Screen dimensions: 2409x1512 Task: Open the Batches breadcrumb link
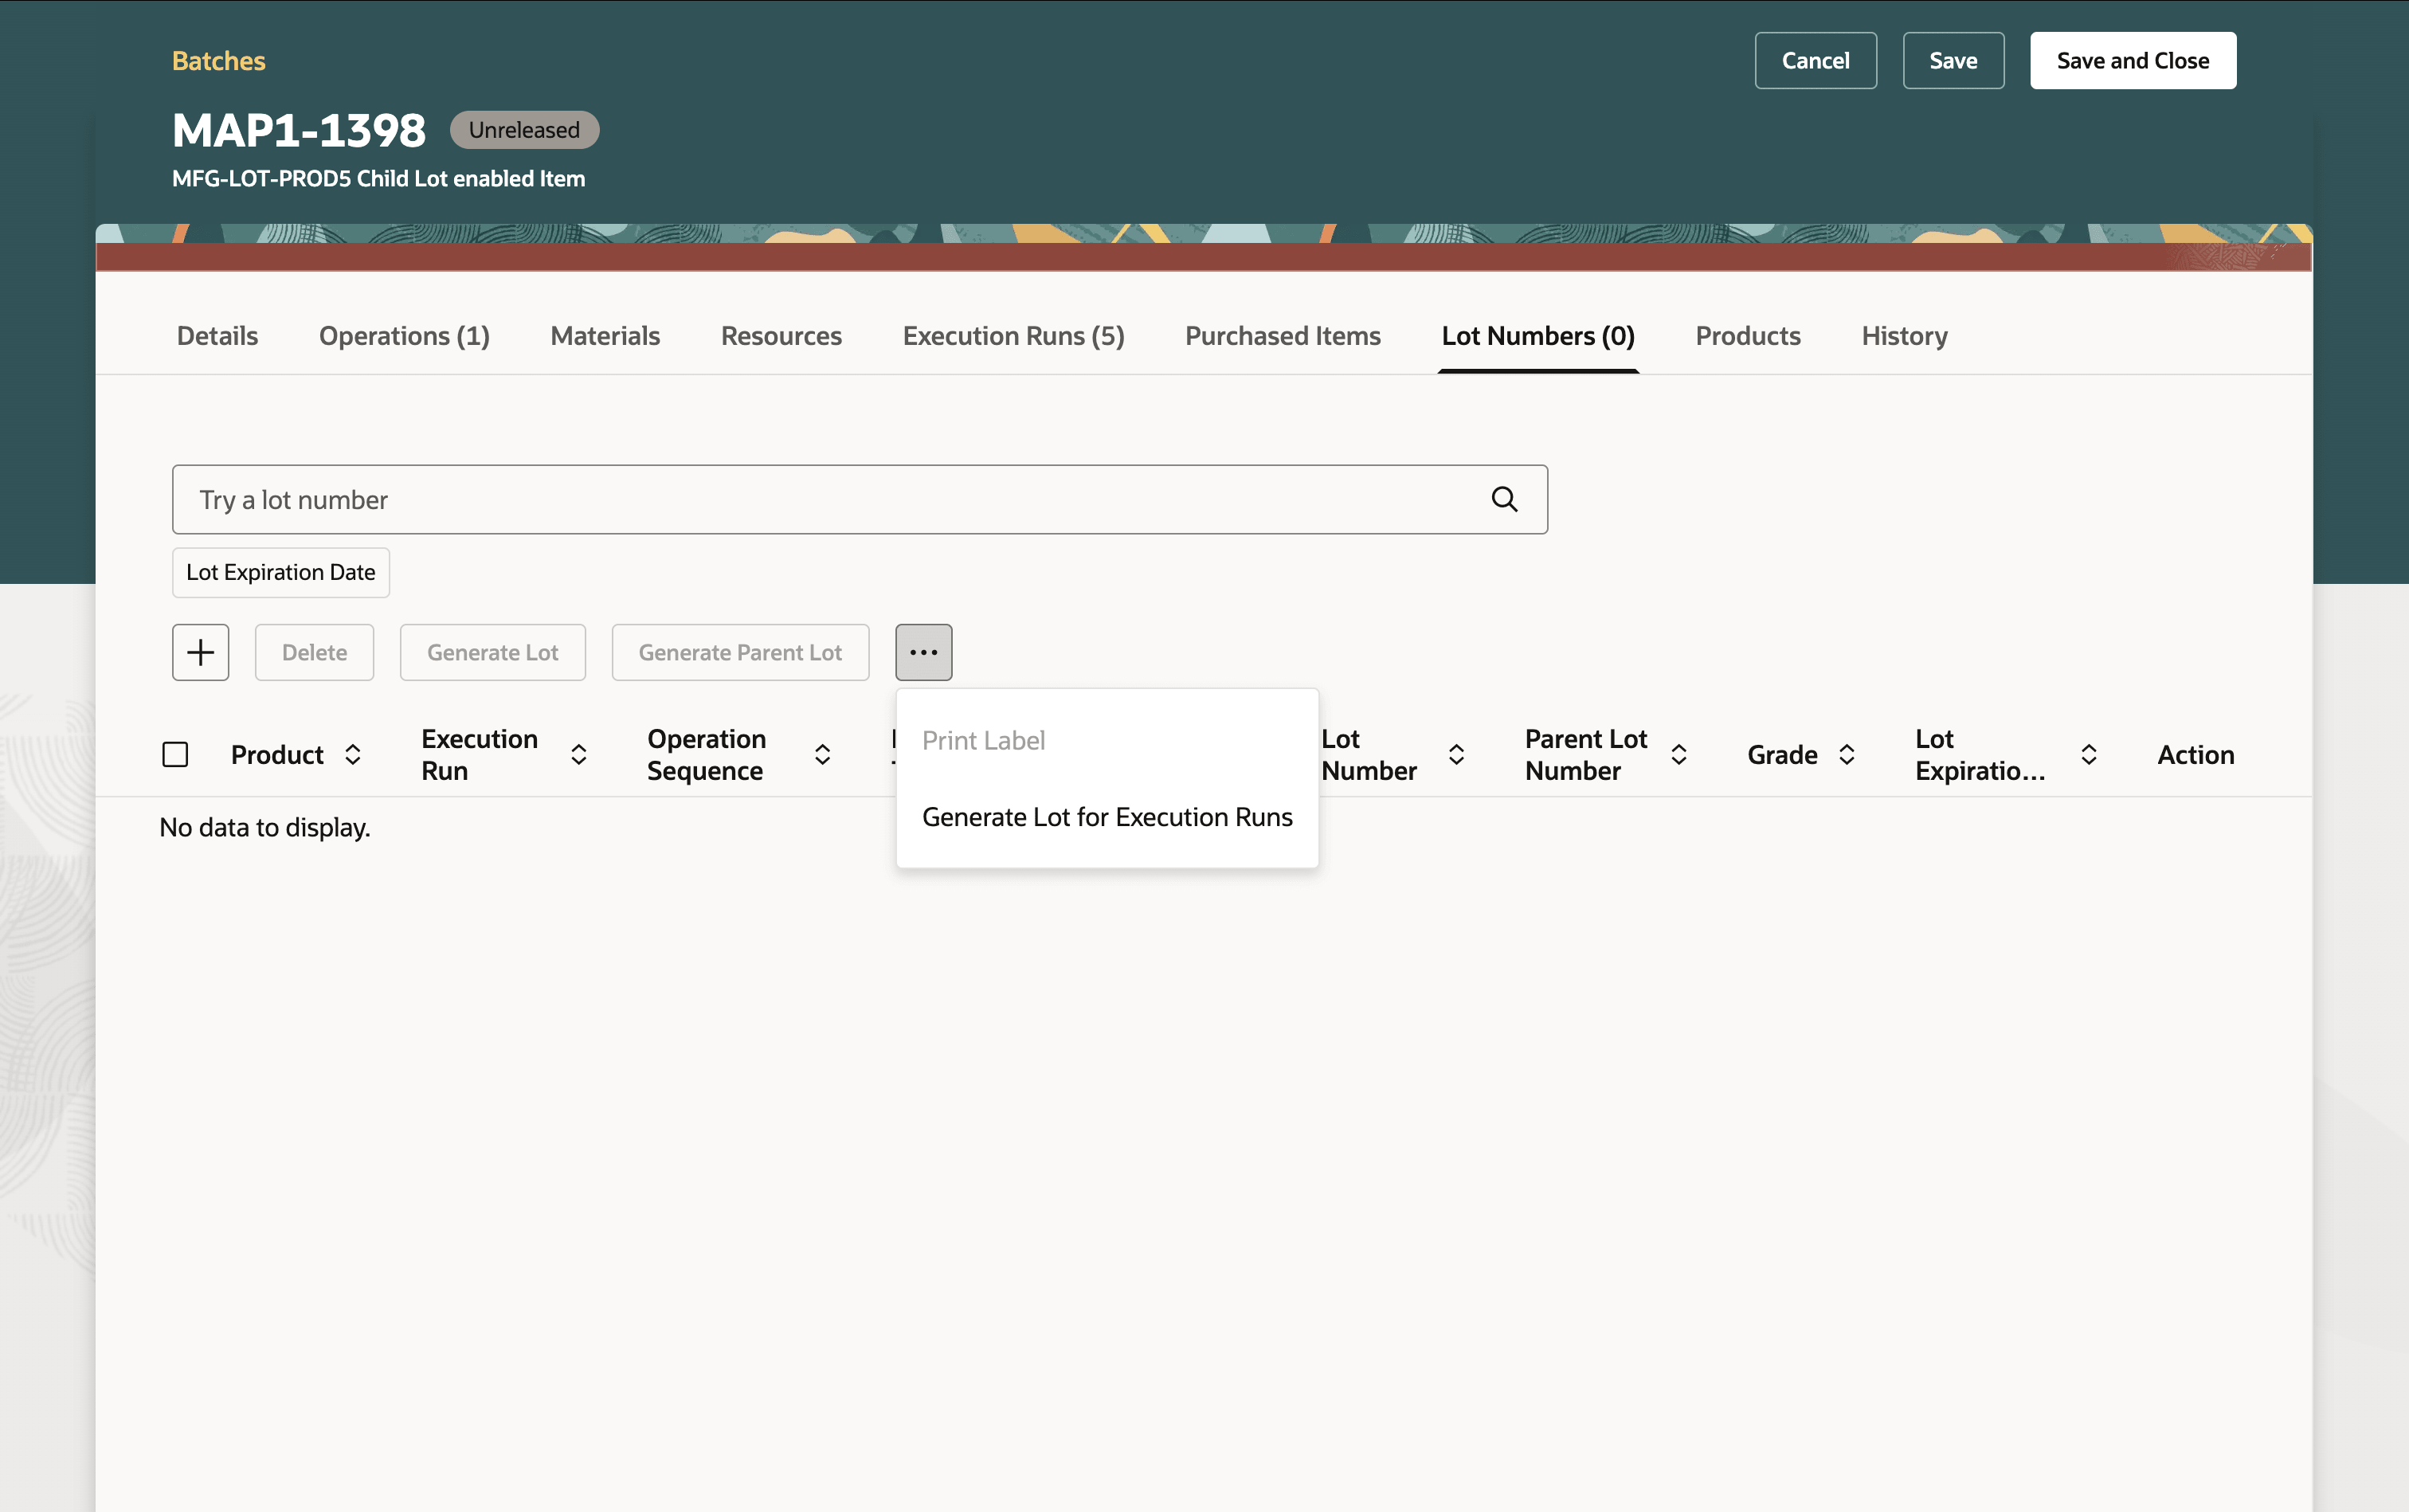coord(219,61)
